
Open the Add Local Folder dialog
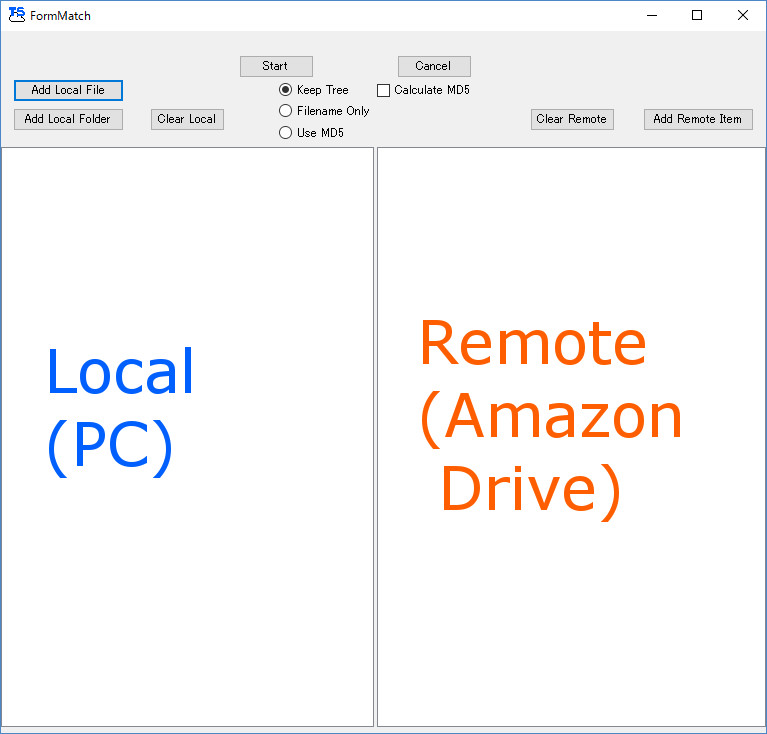tap(68, 119)
